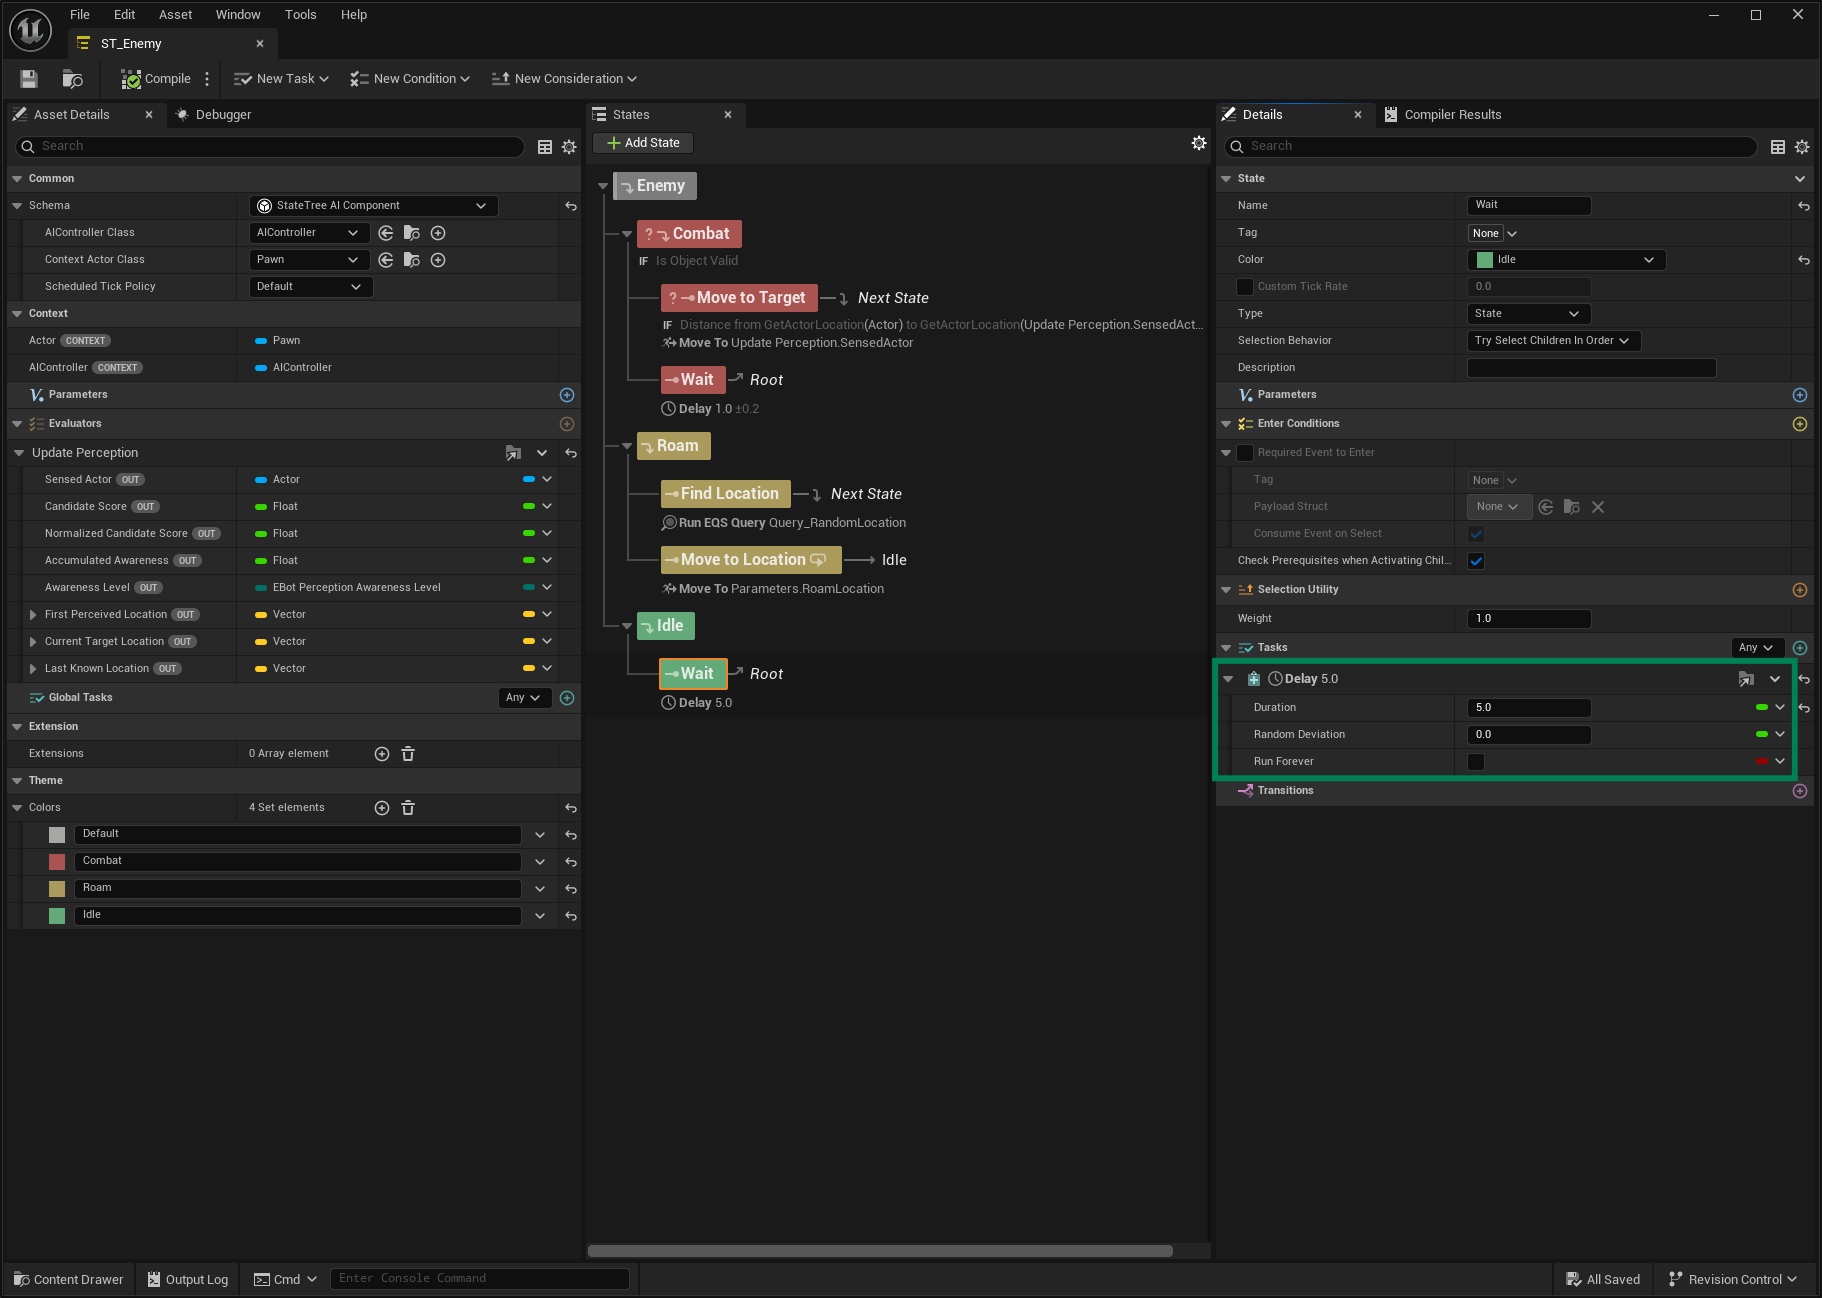Expand the First Perceived Location row
This screenshot has height=1298, width=1822.
(33, 615)
